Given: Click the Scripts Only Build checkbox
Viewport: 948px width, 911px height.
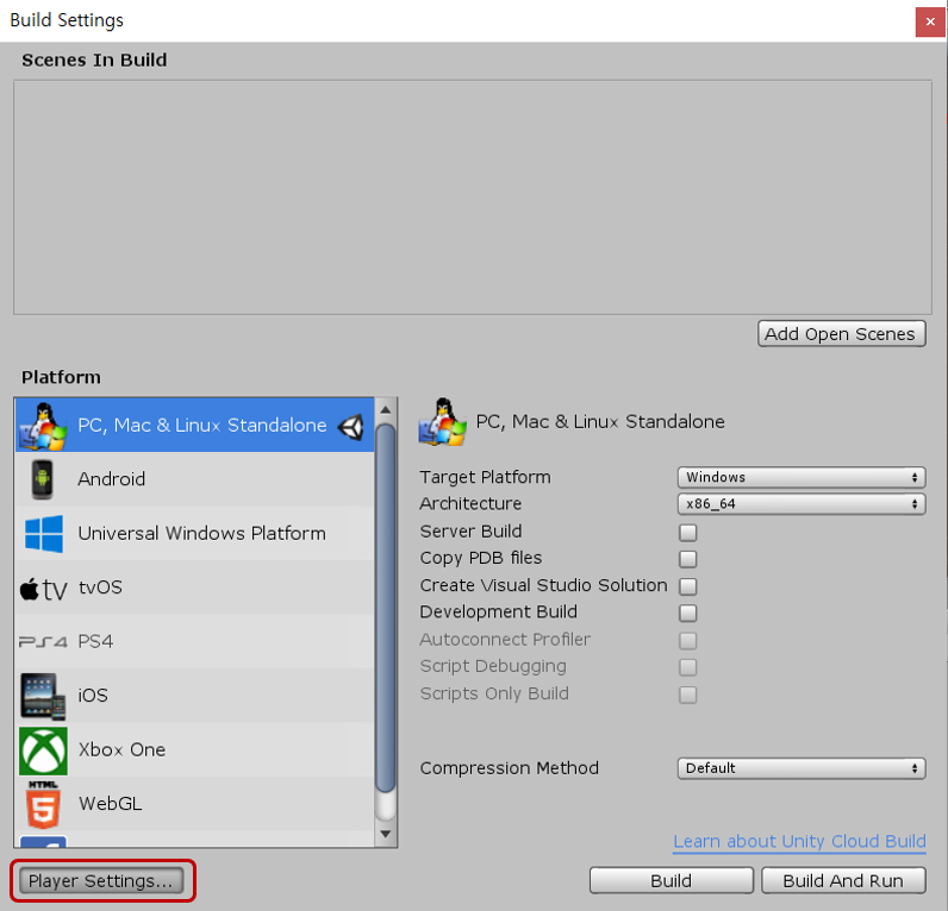Looking at the screenshot, I should click(687, 694).
